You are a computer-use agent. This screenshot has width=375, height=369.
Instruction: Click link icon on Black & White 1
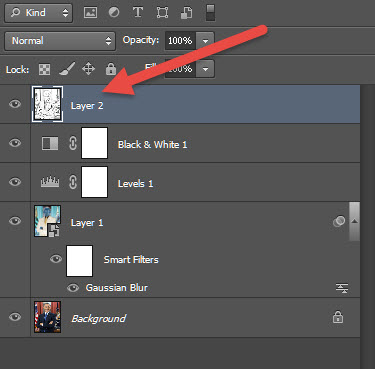[x=73, y=143]
